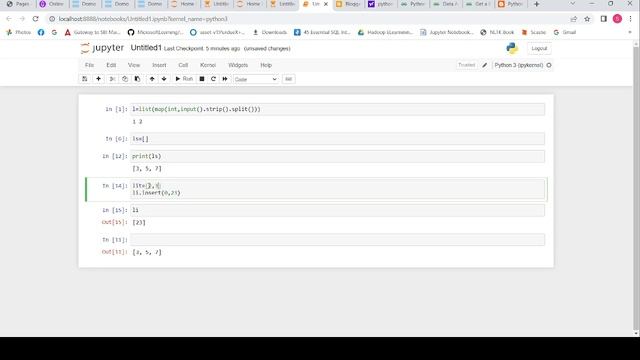Click code cell In [15]
Image resolution: width=640 pixels, height=360 pixels.
tap(338, 210)
